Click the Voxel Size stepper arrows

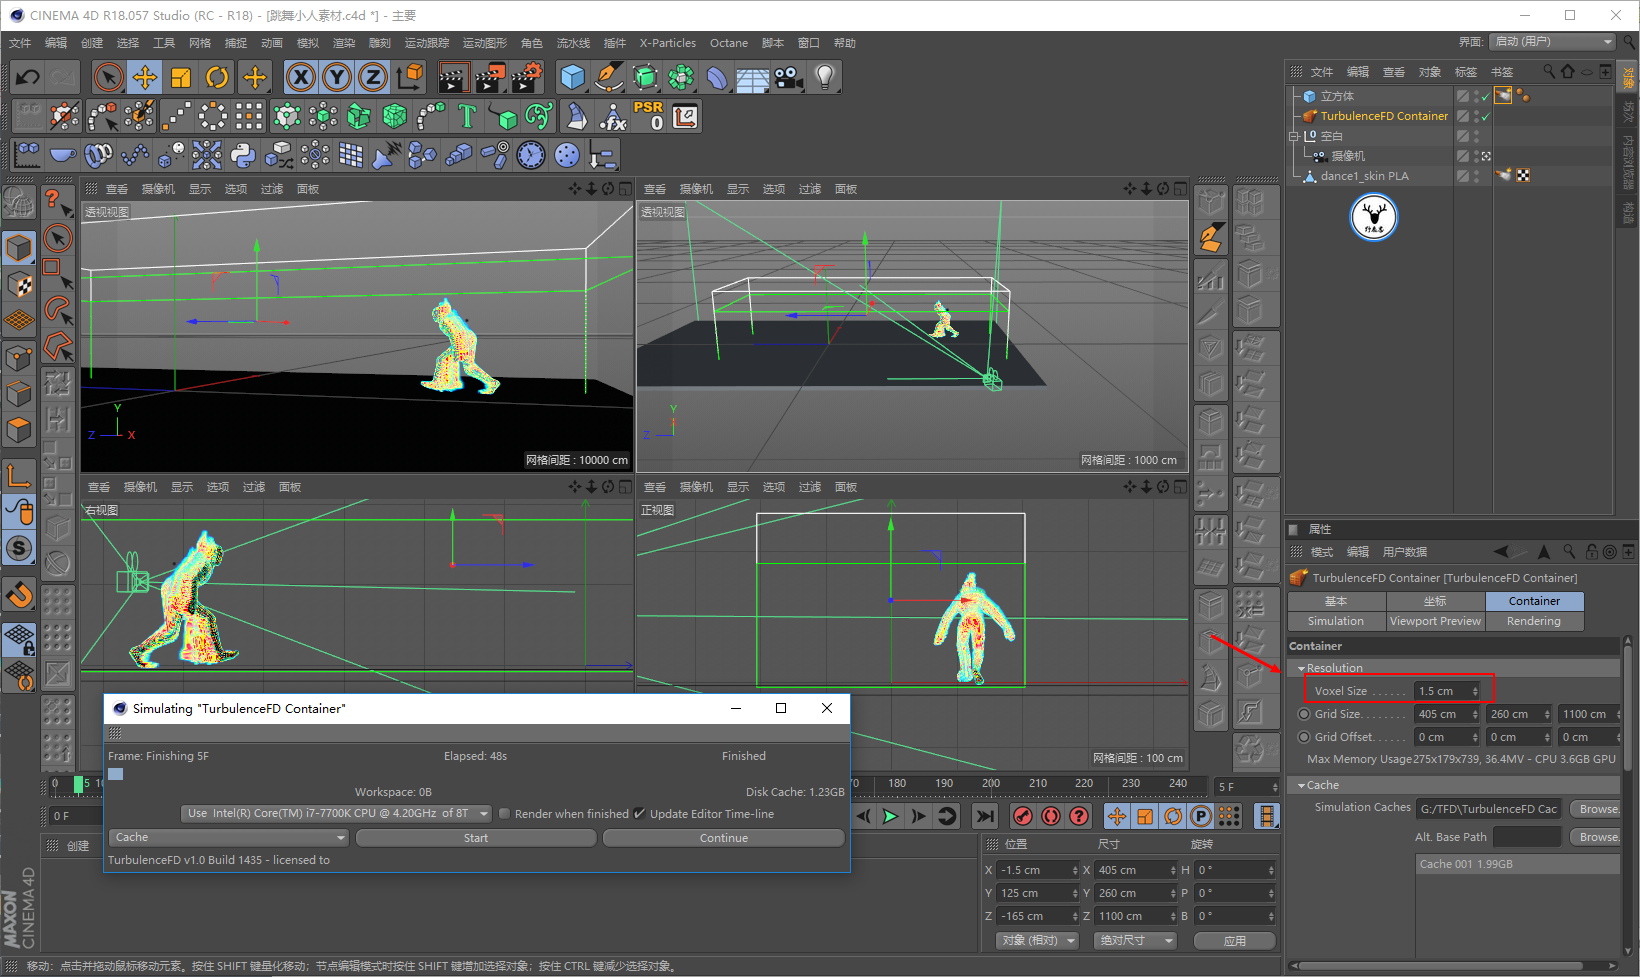[1475, 691]
